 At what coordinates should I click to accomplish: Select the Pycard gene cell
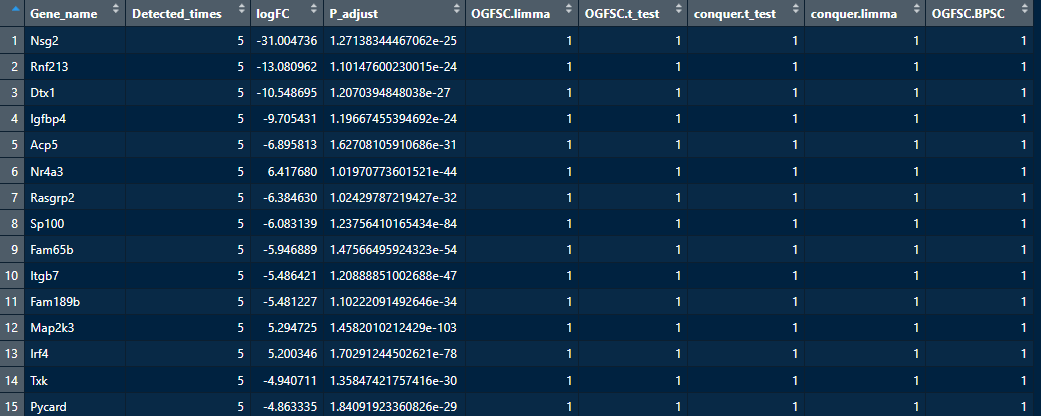(x=74, y=406)
